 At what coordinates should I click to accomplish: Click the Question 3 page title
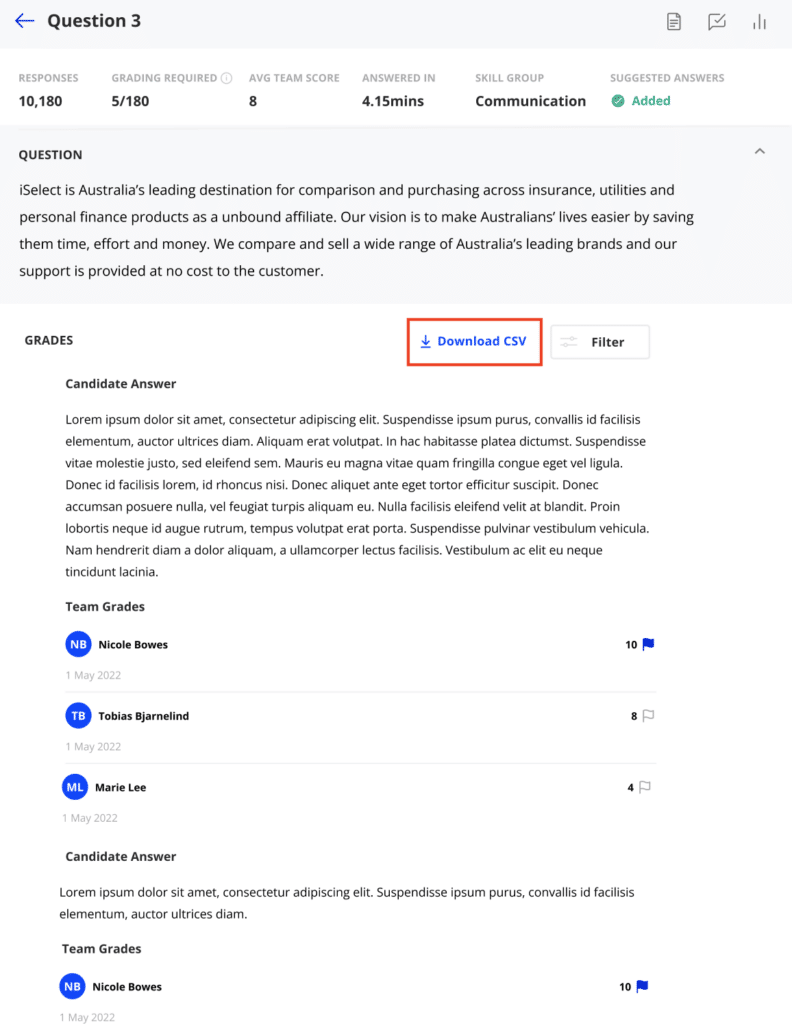point(94,21)
